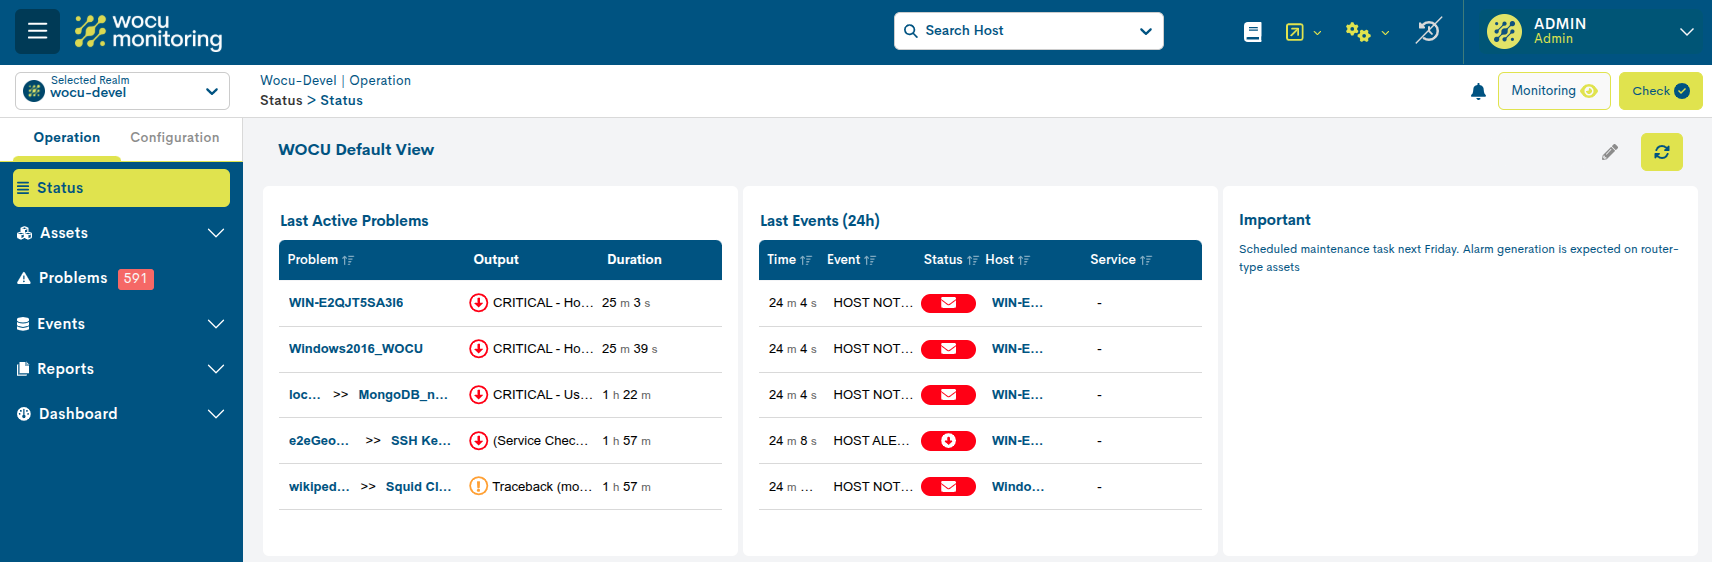Click the pencil edit view icon

pos(1609,152)
